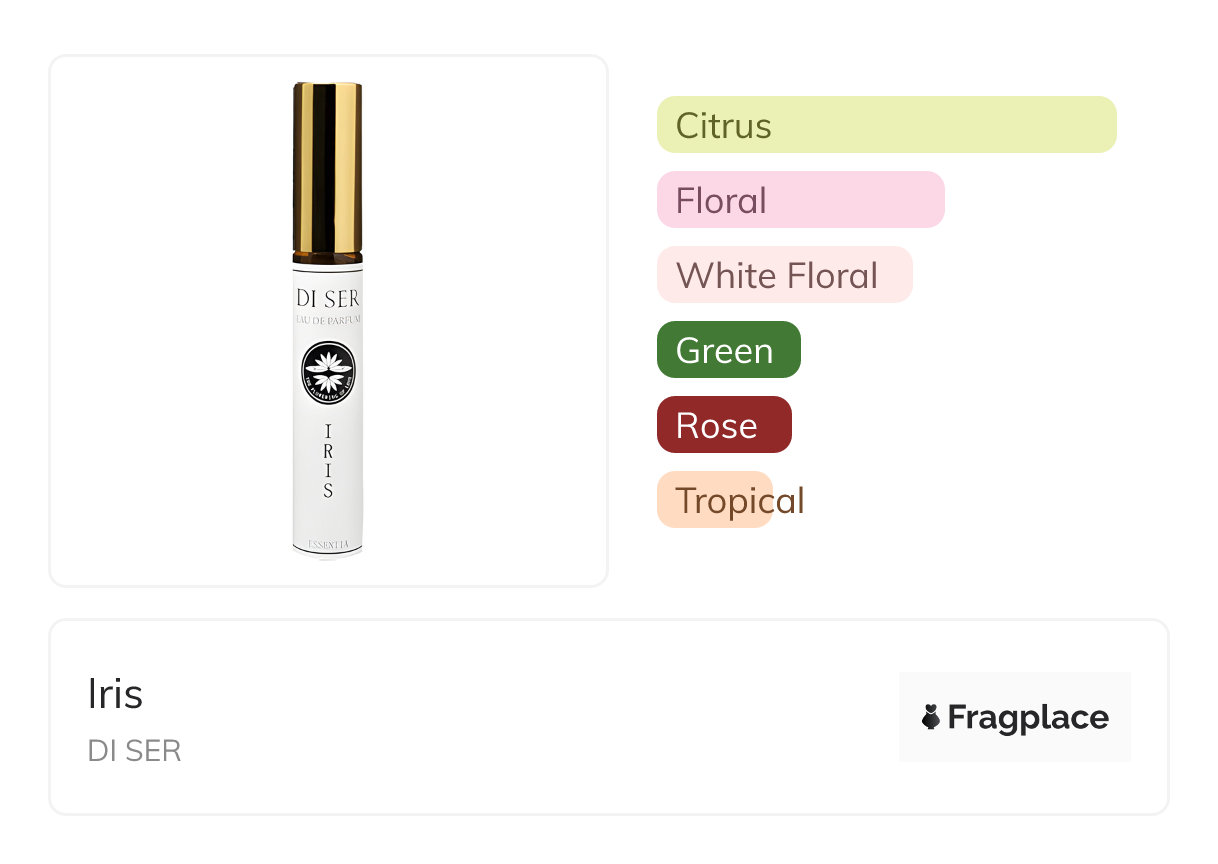Select the pink Floral accord bar
Image resolution: width=1218 pixels, height=864 pixels.
pyautogui.click(x=800, y=200)
